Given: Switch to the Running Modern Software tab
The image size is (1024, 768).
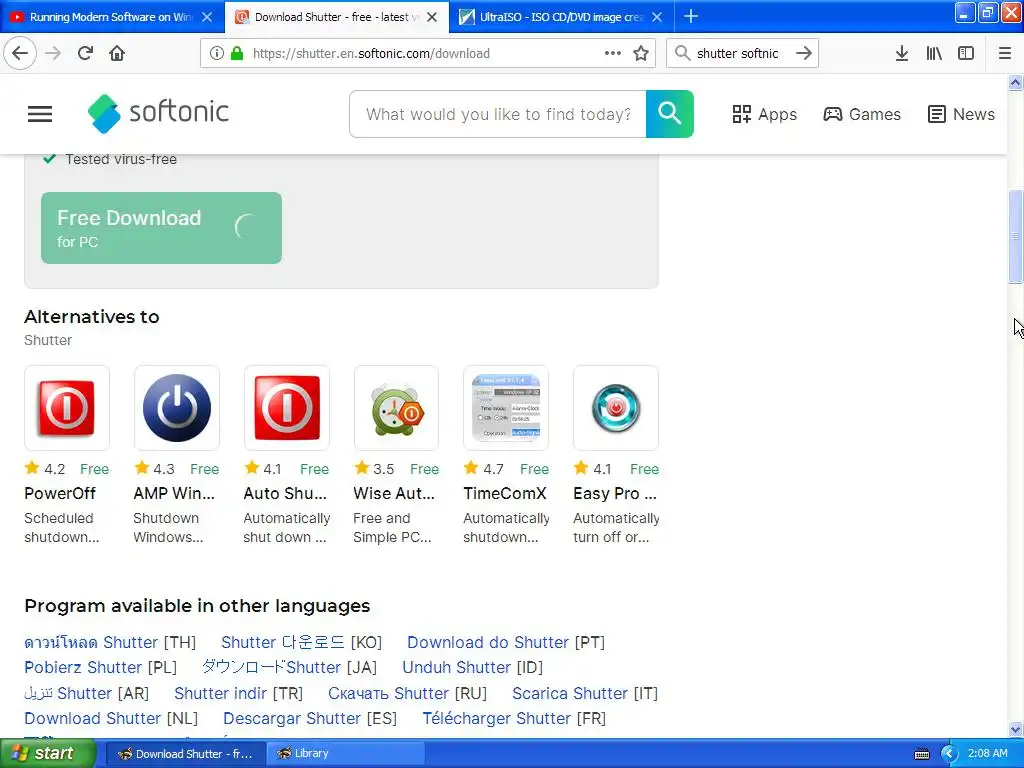Looking at the screenshot, I should 112,17.
